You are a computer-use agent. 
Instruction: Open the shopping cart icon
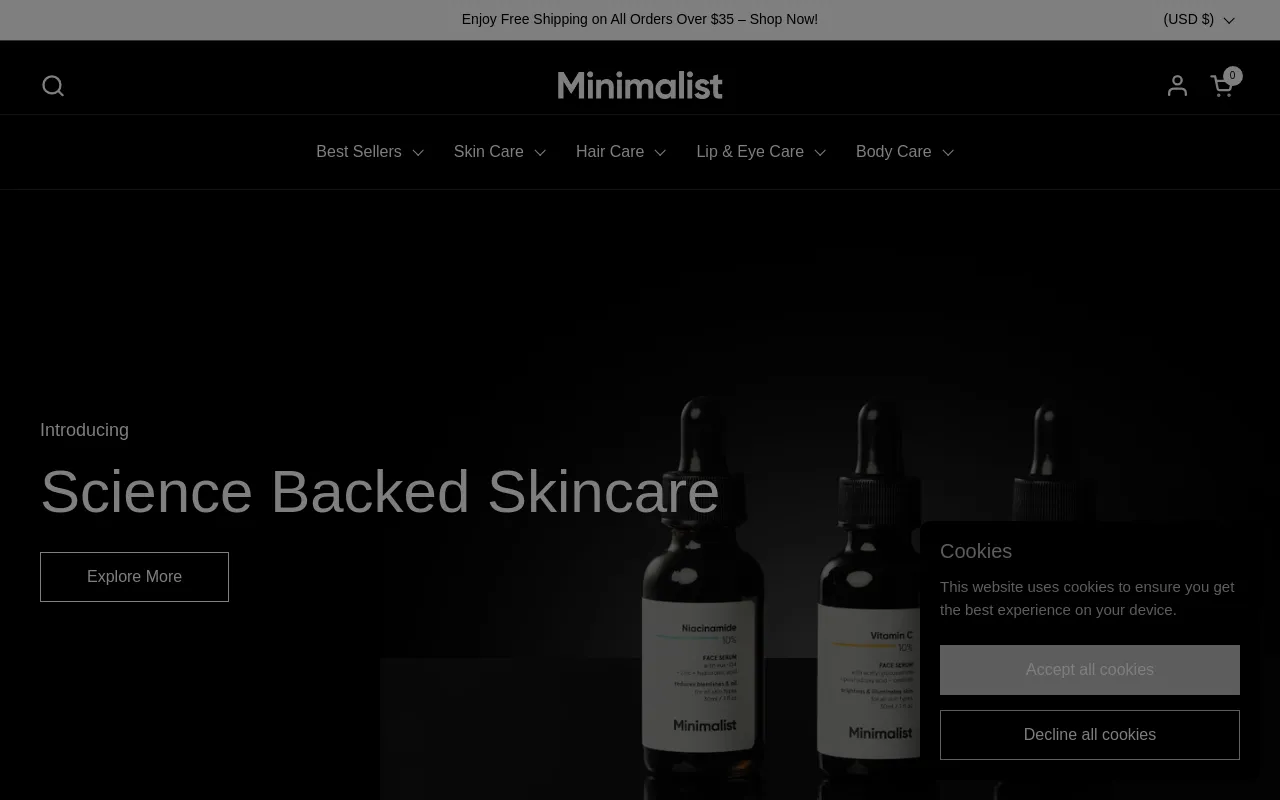pos(1221,87)
